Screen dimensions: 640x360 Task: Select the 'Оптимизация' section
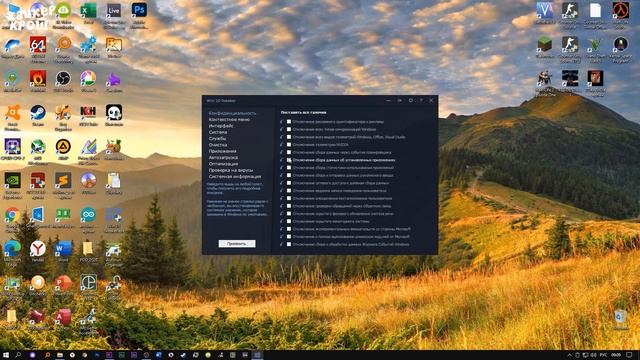223,164
